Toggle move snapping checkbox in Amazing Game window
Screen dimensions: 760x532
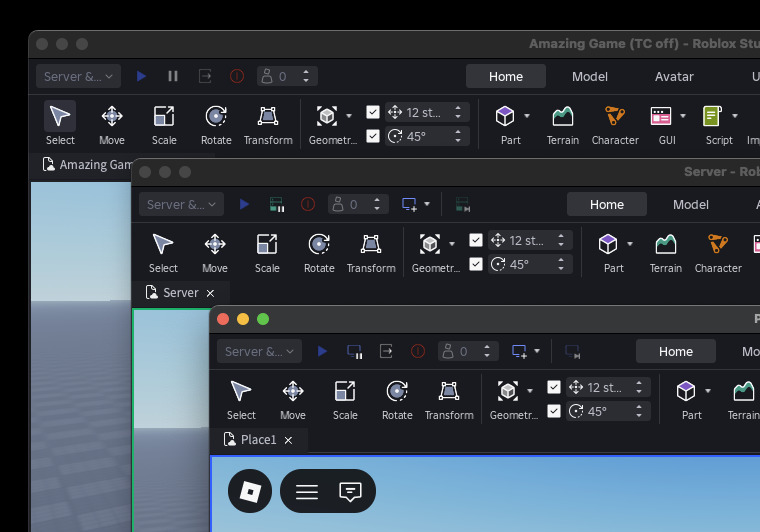(373, 112)
